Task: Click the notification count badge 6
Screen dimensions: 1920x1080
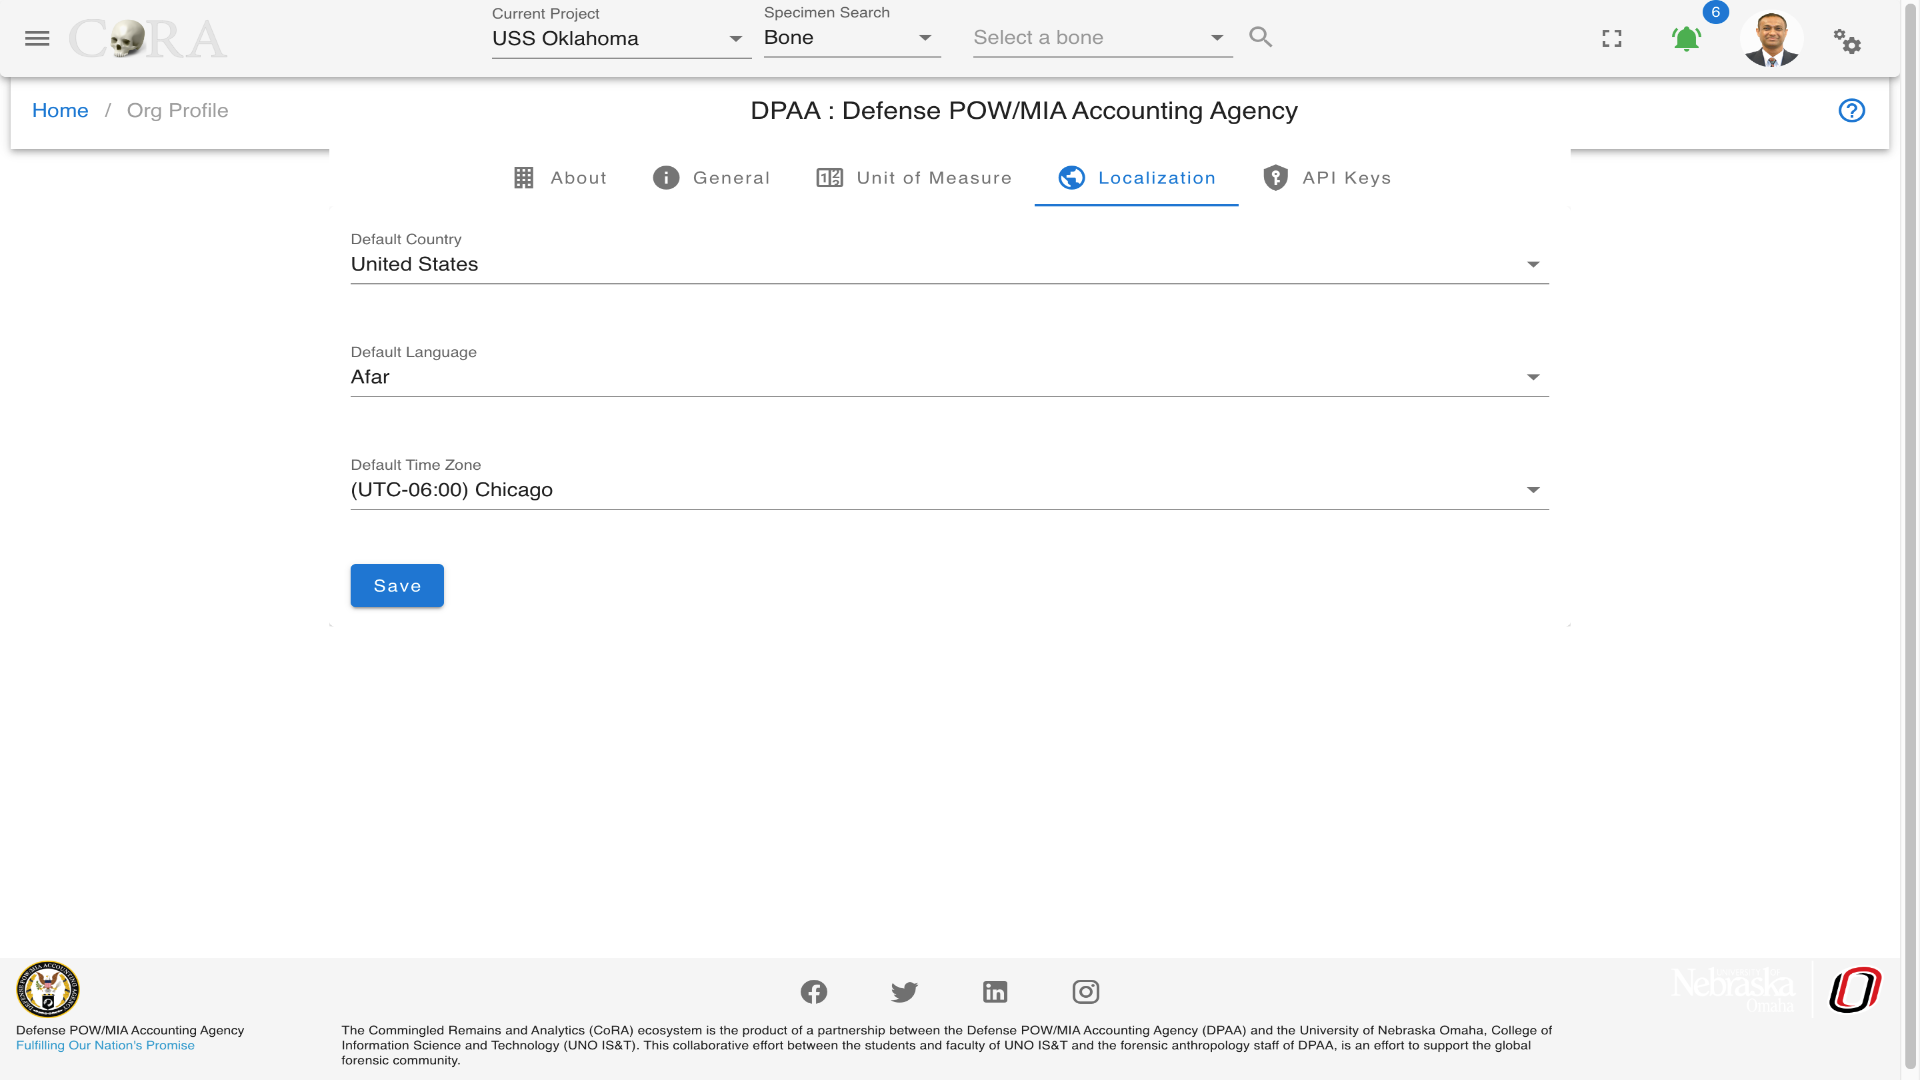Action: [1715, 13]
